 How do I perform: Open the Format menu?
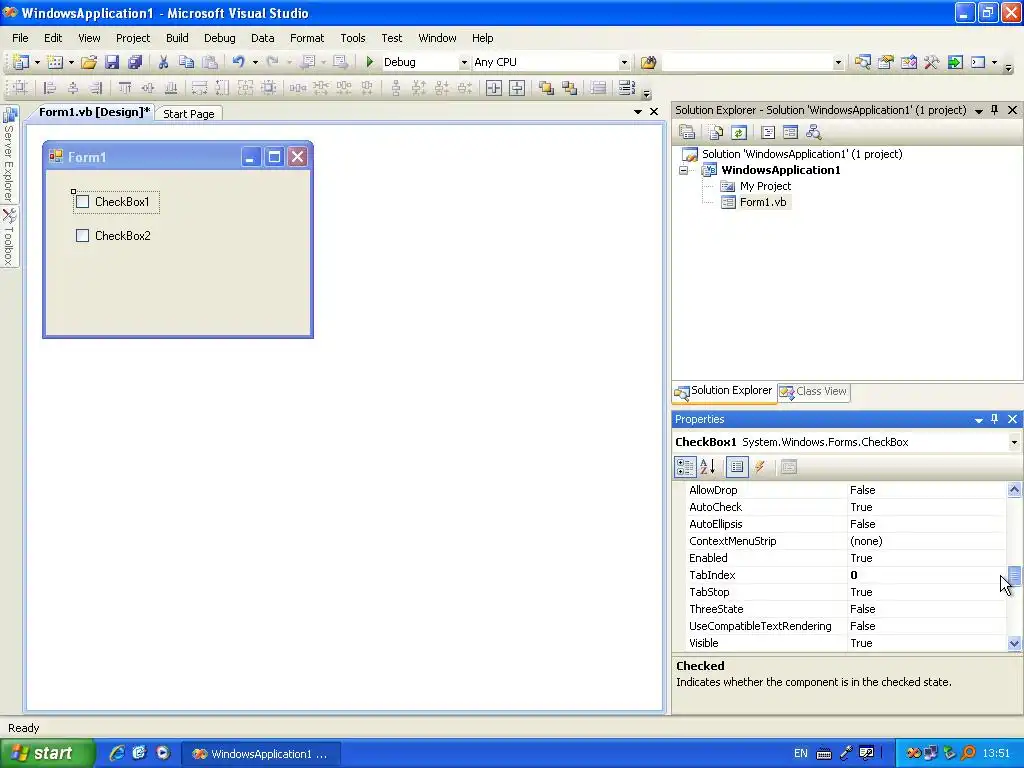[307, 38]
